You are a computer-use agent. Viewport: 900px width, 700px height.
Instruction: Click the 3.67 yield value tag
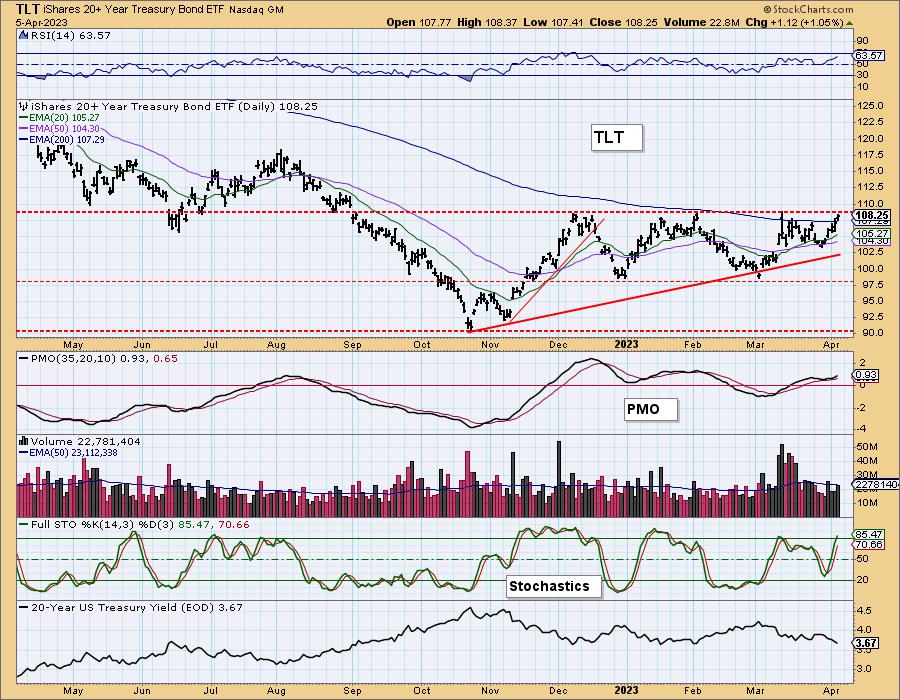click(867, 643)
